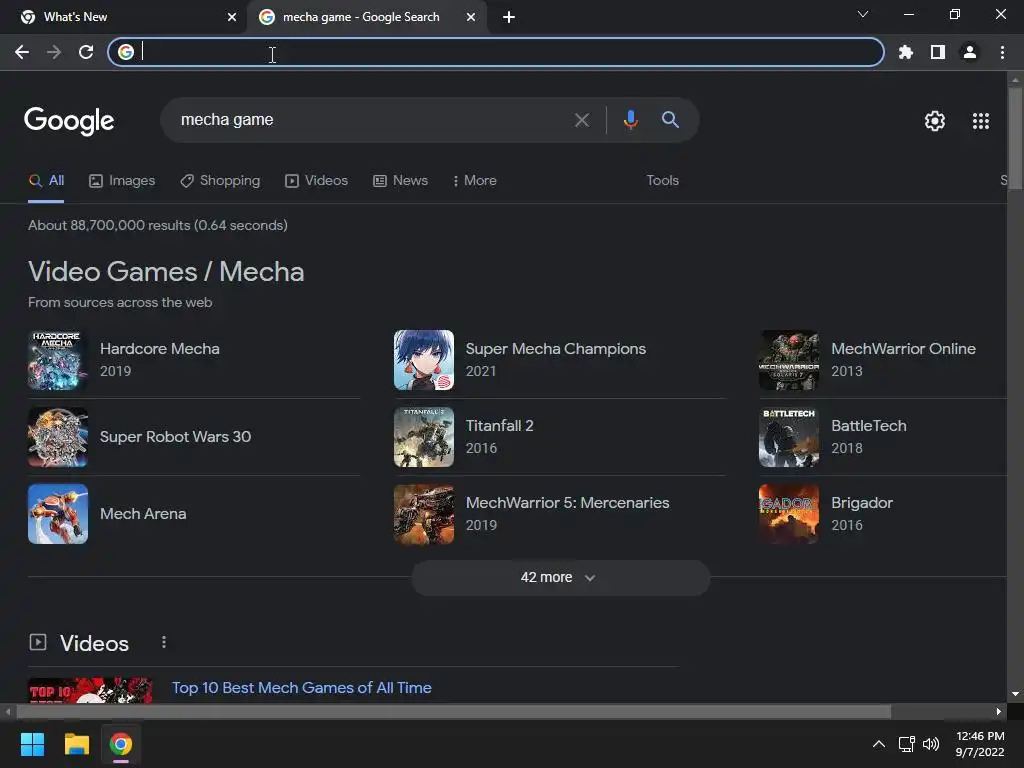Click the Super Mecha Champions title

coord(556,349)
